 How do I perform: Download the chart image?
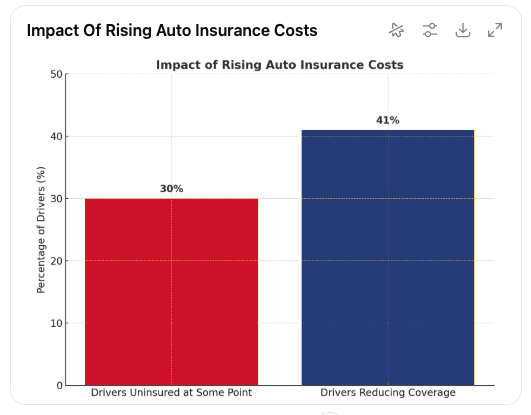tap(463, 30)
